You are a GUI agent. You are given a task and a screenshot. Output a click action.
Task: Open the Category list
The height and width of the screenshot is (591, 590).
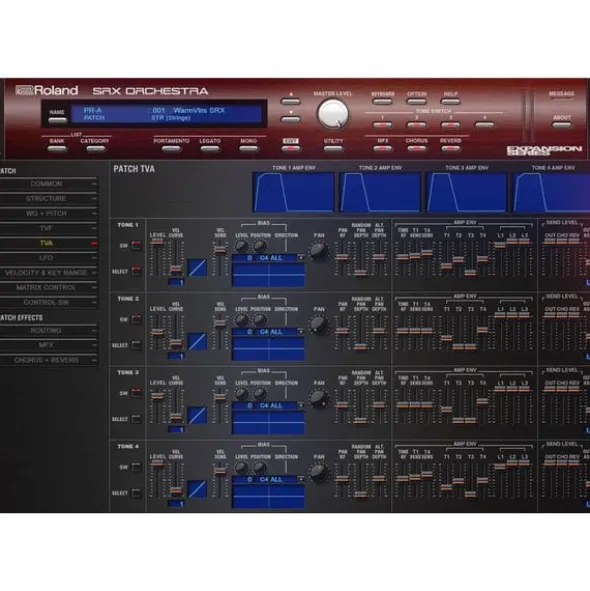[95, 149]
